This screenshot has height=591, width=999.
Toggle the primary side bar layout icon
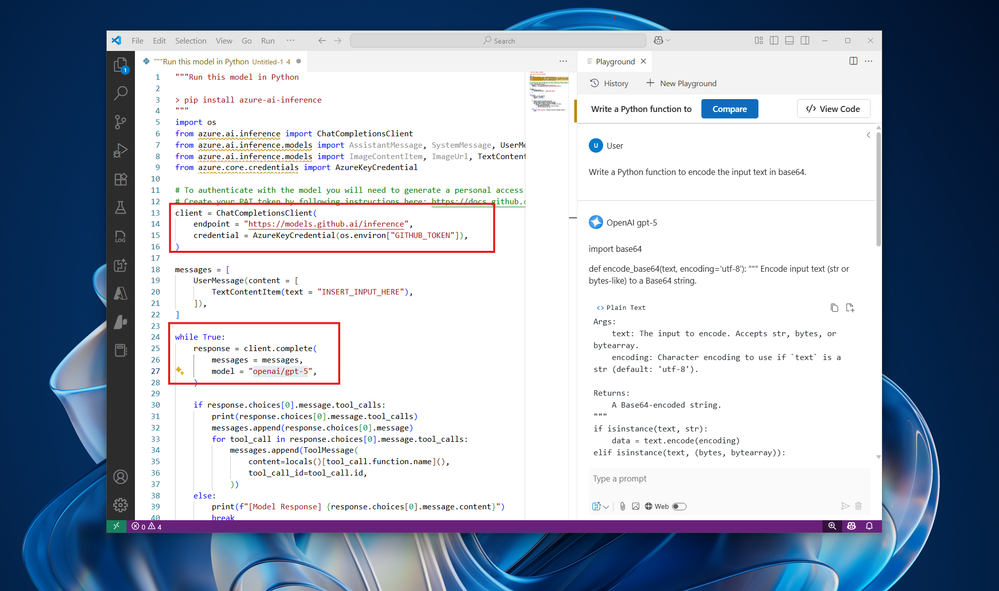tap(774, 40)
